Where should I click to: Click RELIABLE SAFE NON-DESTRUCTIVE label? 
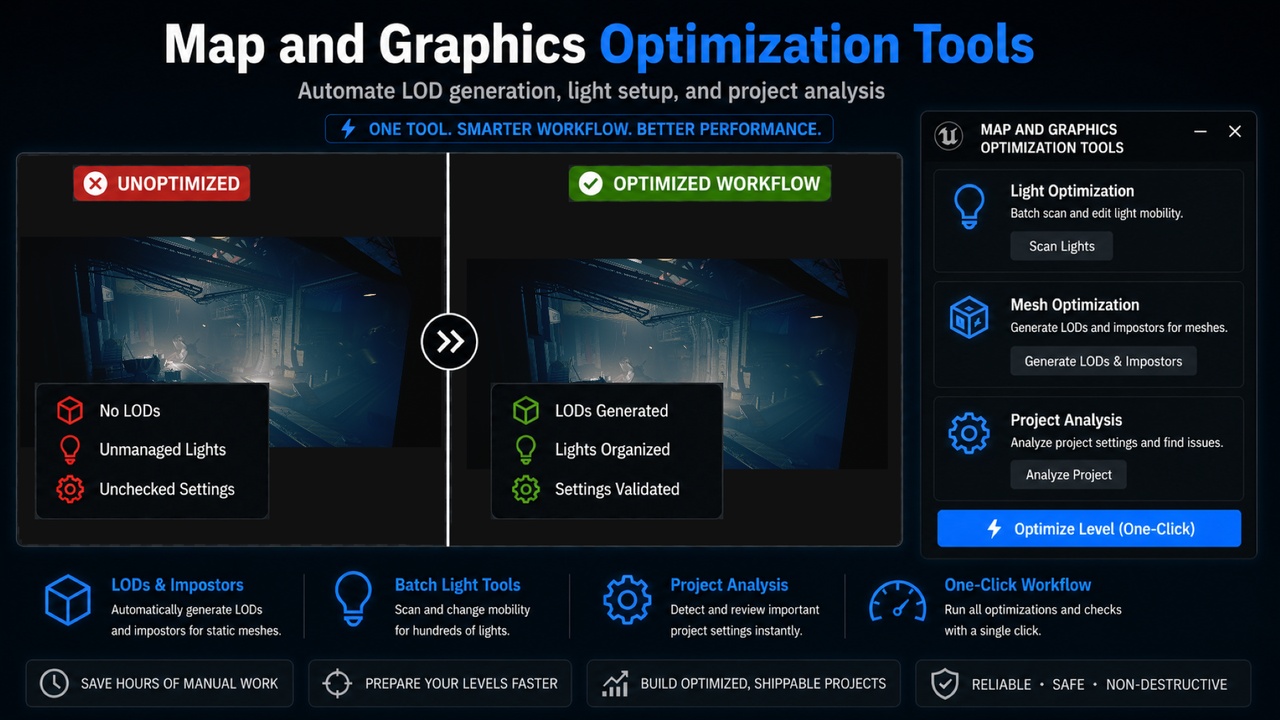coord(1099,685)
